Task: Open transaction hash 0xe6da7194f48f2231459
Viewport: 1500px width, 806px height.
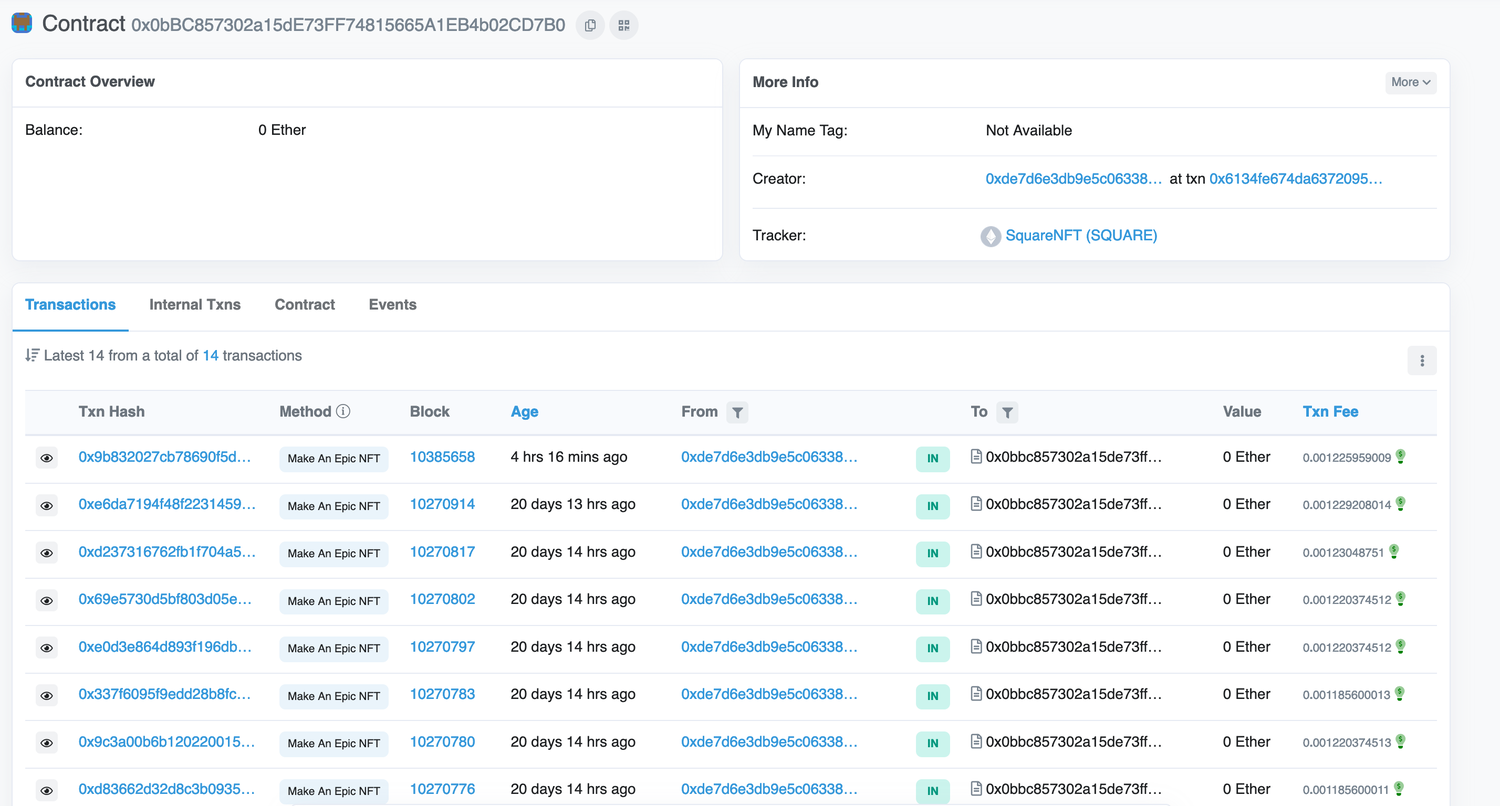Action: coord(167,504)
